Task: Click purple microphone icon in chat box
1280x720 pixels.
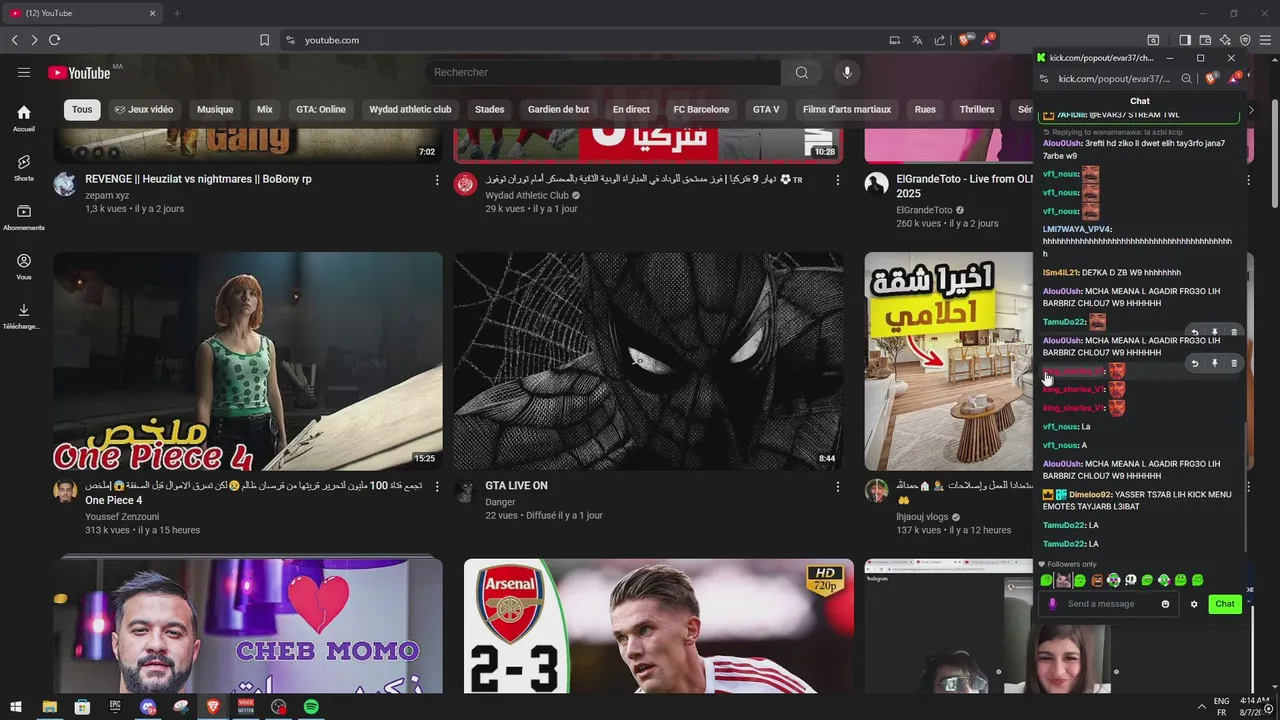Action: tap(1051, 604)
